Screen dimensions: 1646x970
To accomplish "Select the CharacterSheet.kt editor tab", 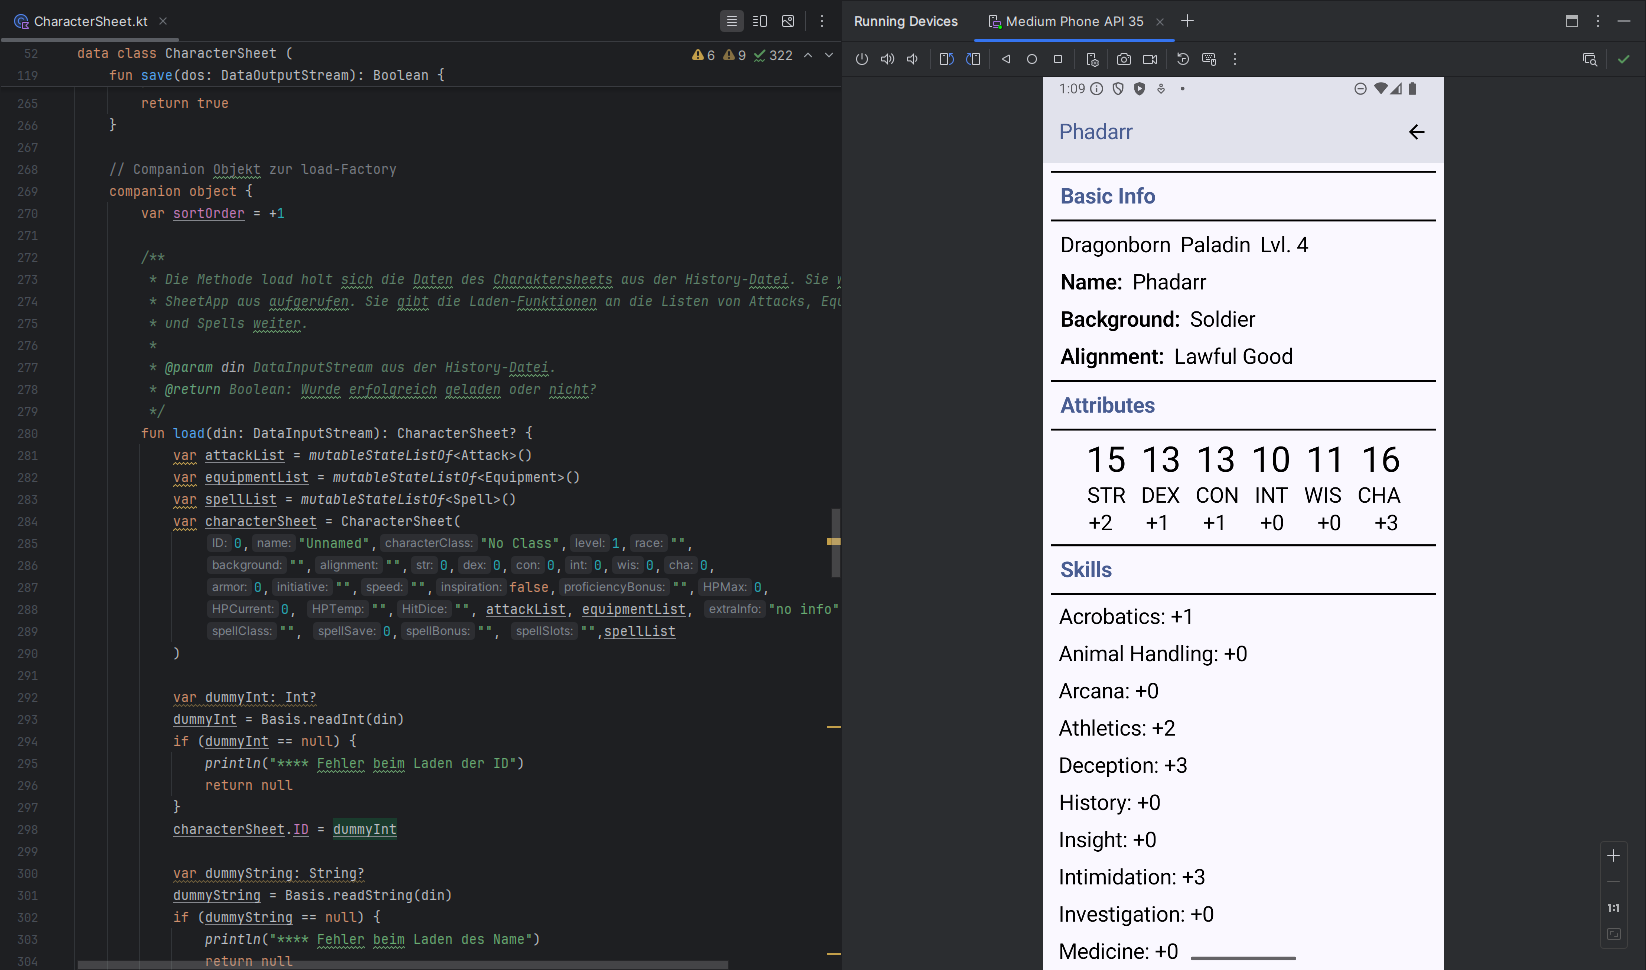I will pos(90,21).
